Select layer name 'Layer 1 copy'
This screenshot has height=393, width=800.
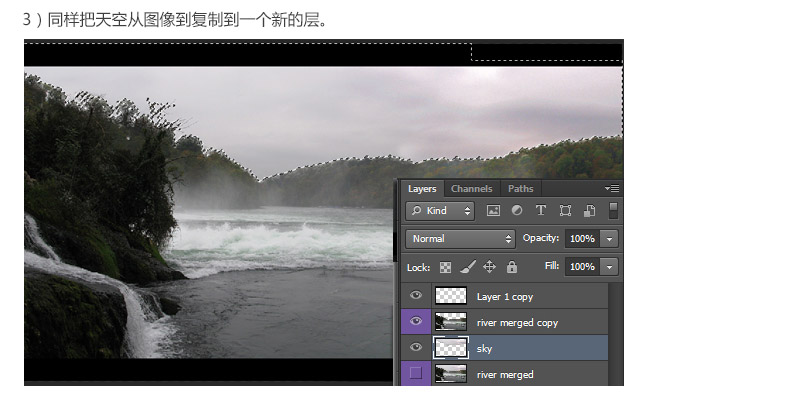[505, 297]
